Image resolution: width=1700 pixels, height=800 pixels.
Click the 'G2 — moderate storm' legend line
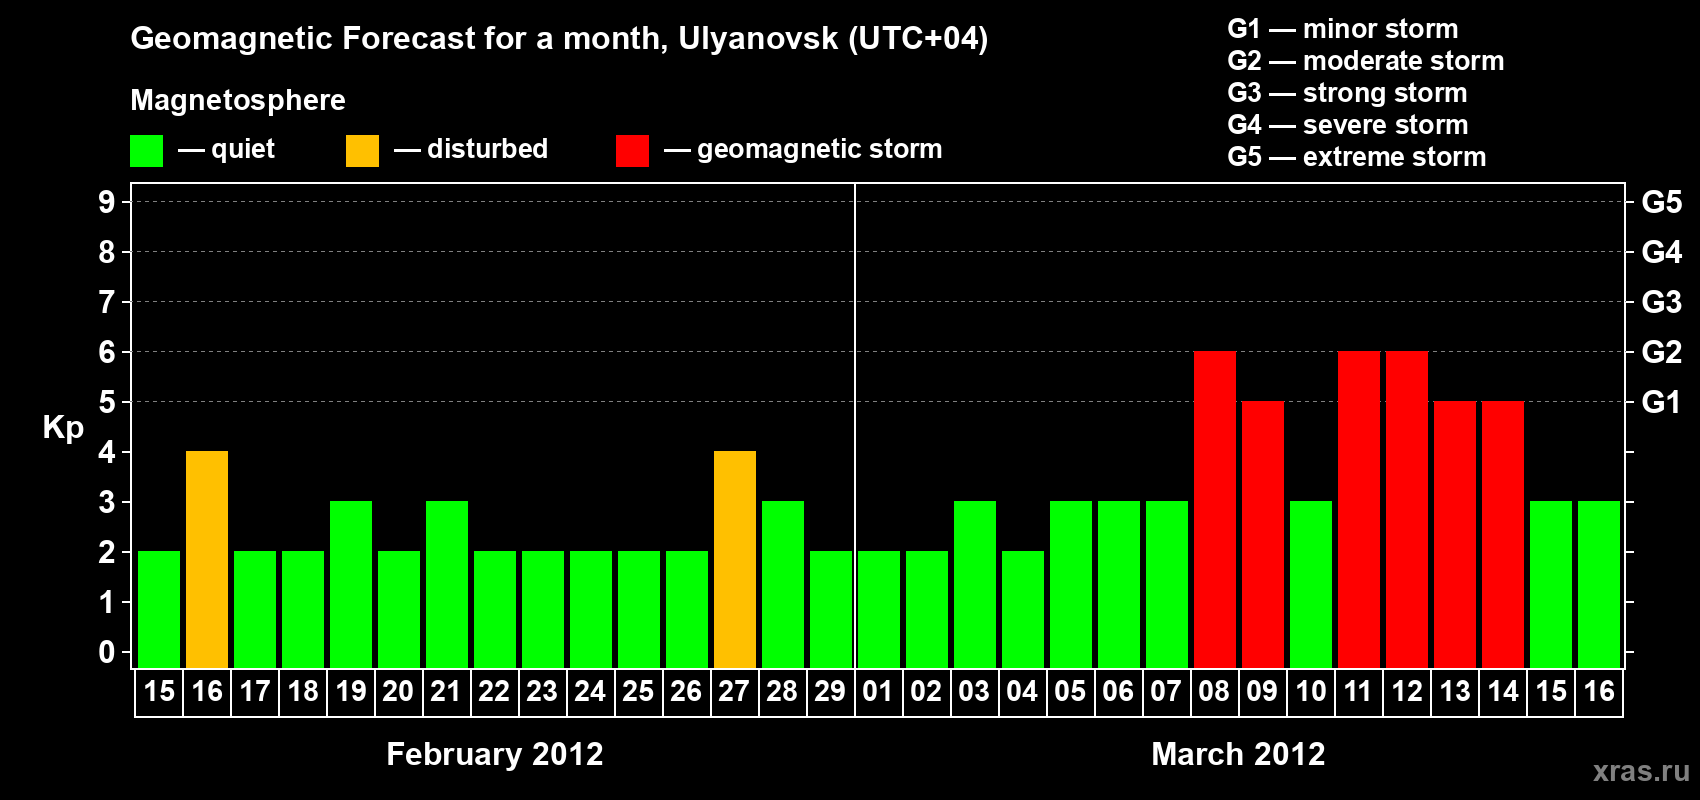point(1366,61)
